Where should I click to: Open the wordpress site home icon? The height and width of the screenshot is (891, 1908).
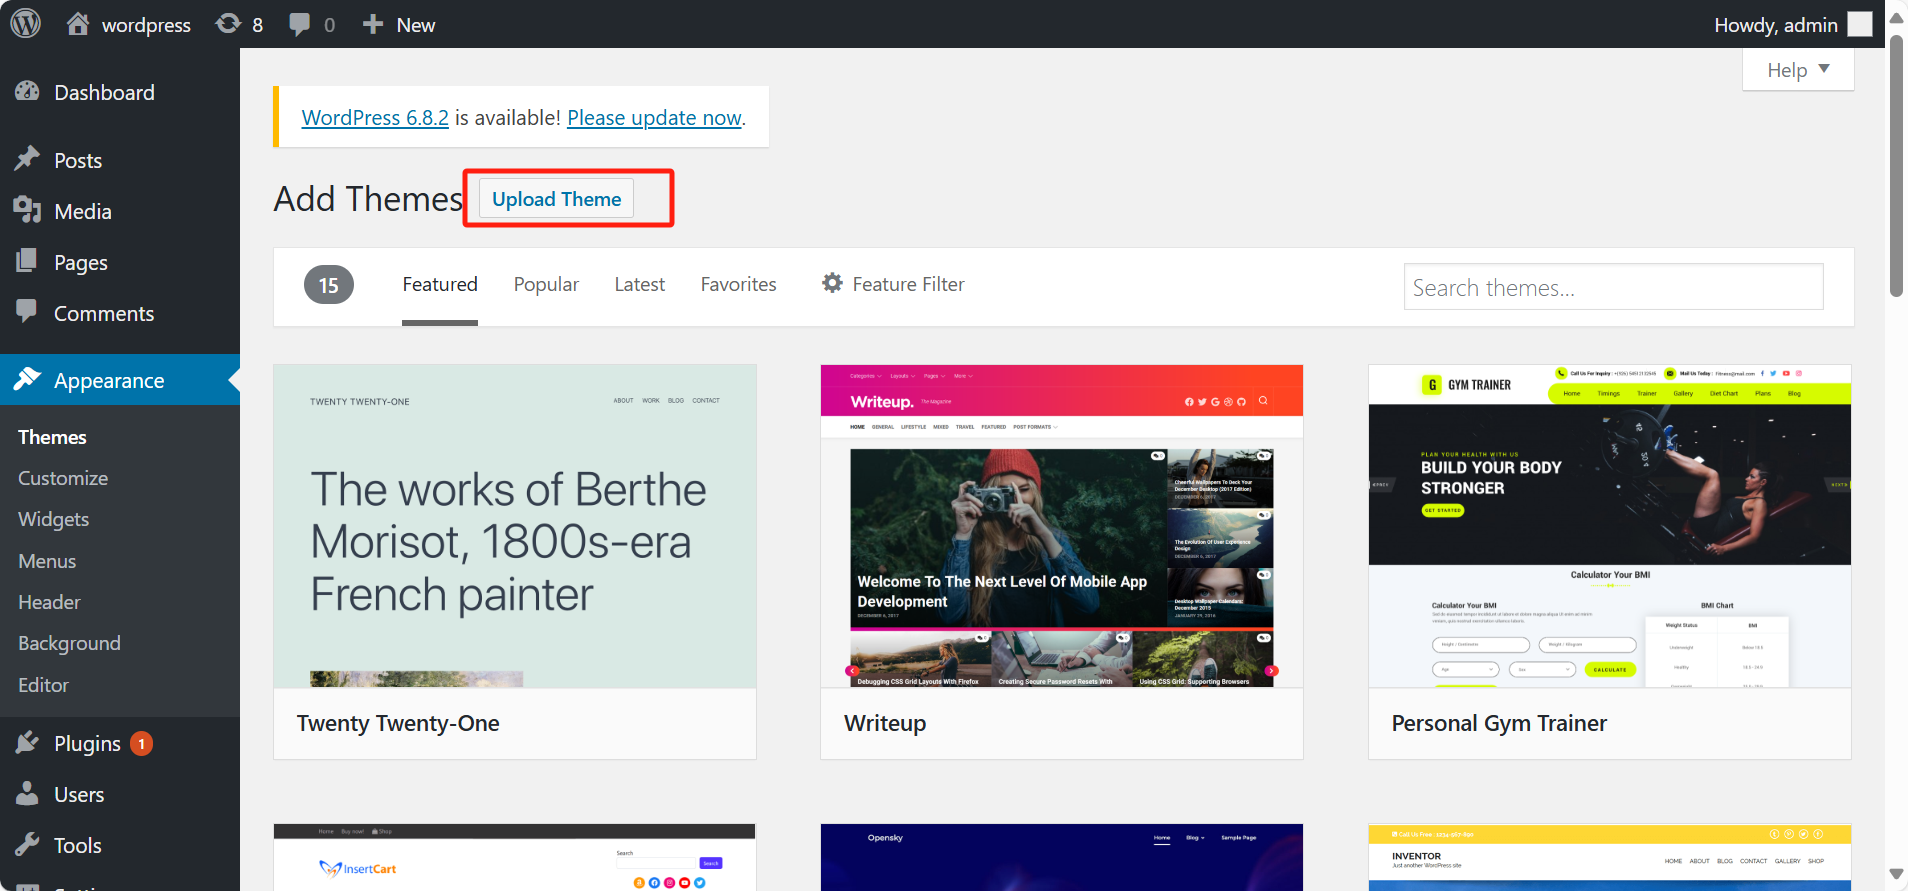[78, 24]
